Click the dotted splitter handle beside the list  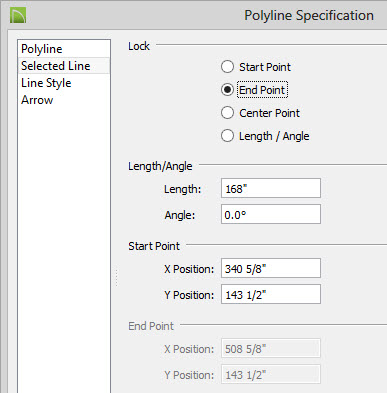(x=117, y=278)
